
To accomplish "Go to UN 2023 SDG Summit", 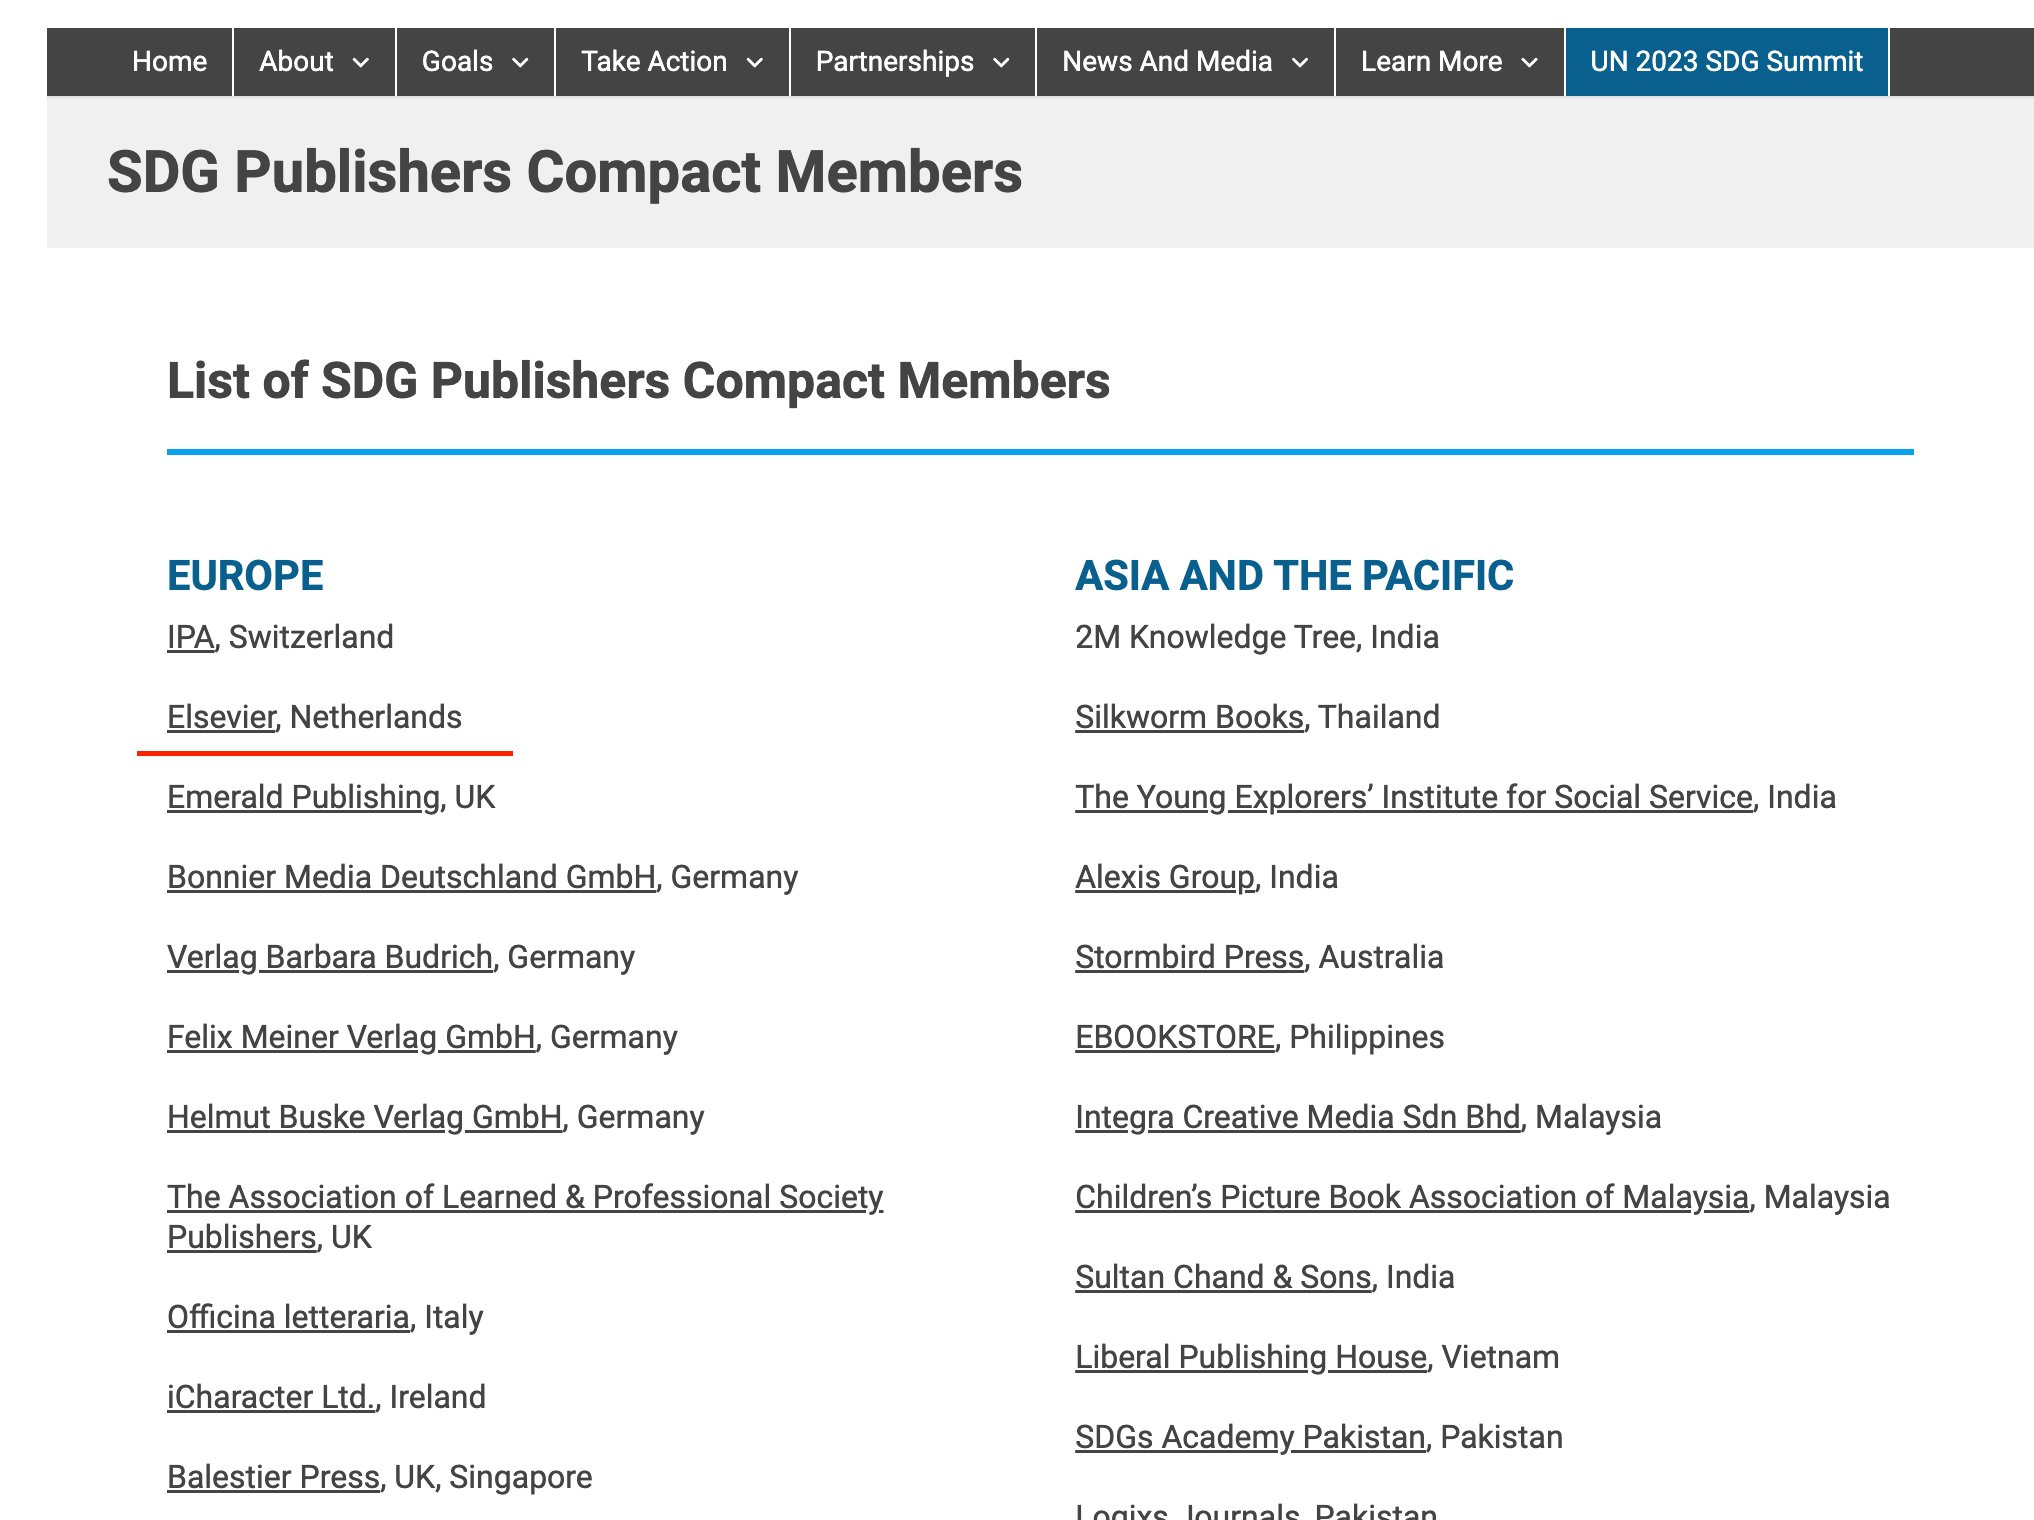I will pos(1726,62).
